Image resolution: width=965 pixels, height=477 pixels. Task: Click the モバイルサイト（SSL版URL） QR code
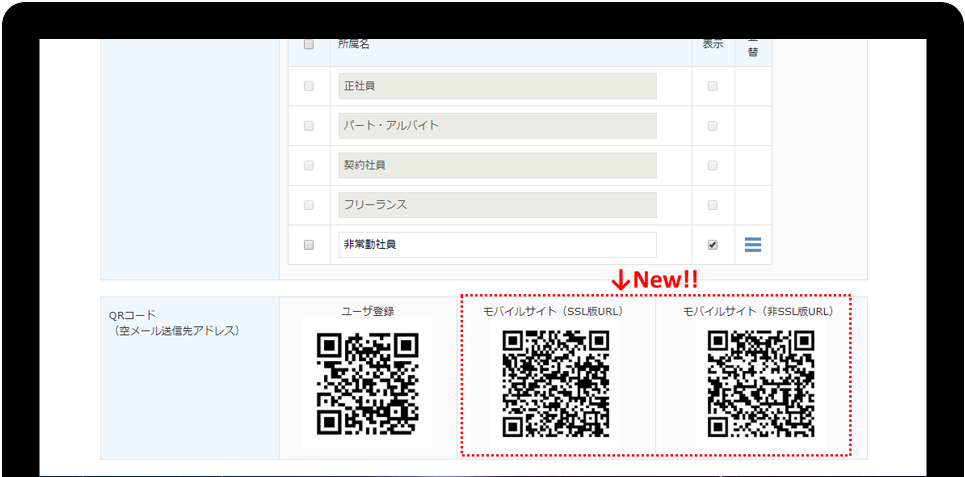556,384
